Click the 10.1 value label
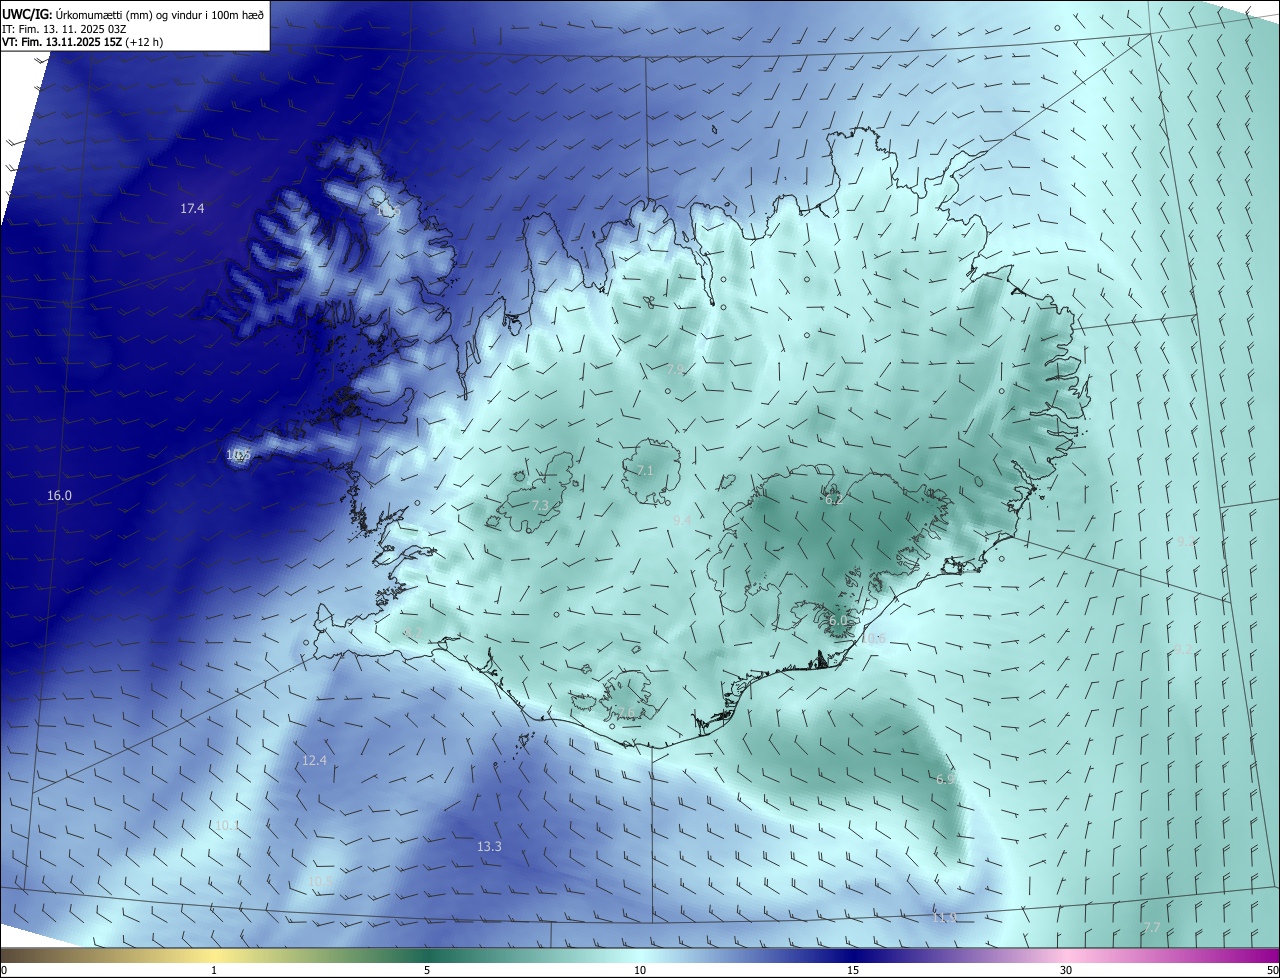The image size is (1280, 978). coord(227,826)
